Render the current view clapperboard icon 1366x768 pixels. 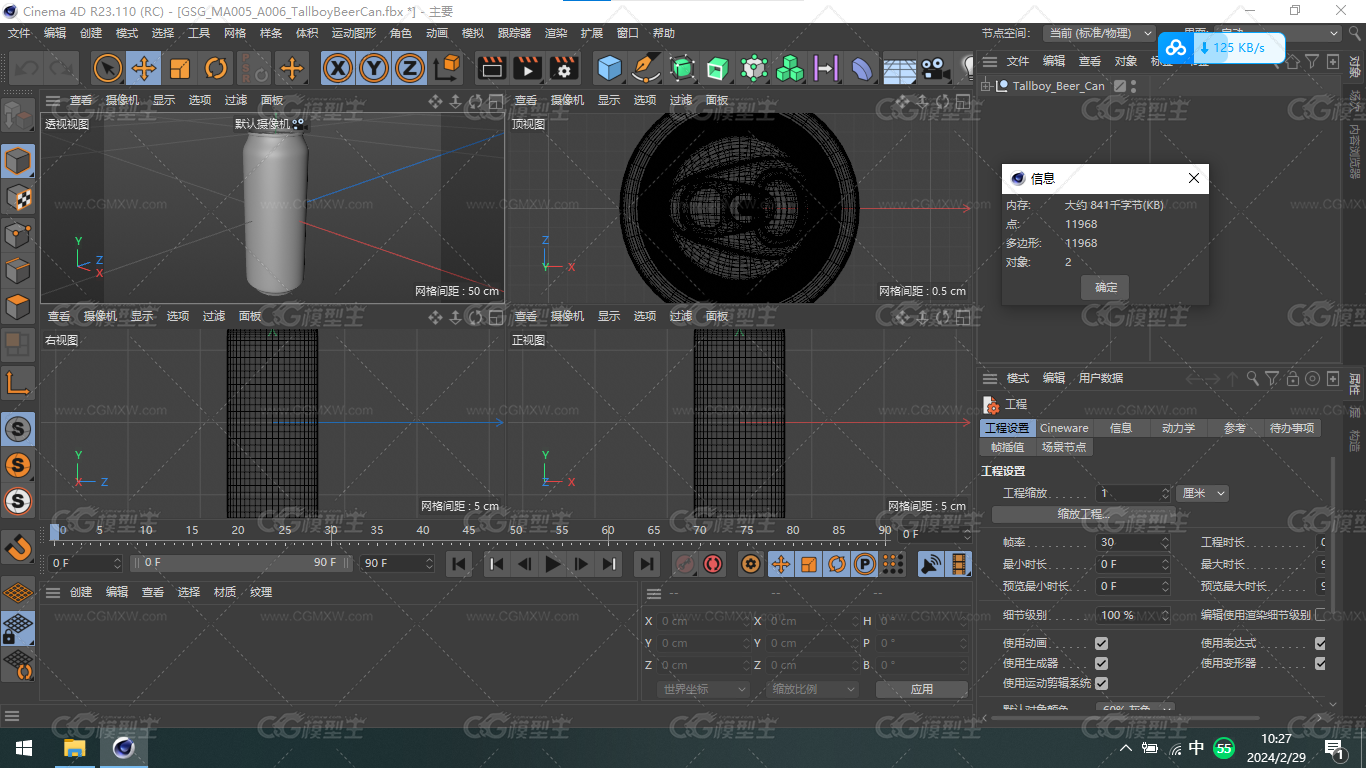click(491, 68)
